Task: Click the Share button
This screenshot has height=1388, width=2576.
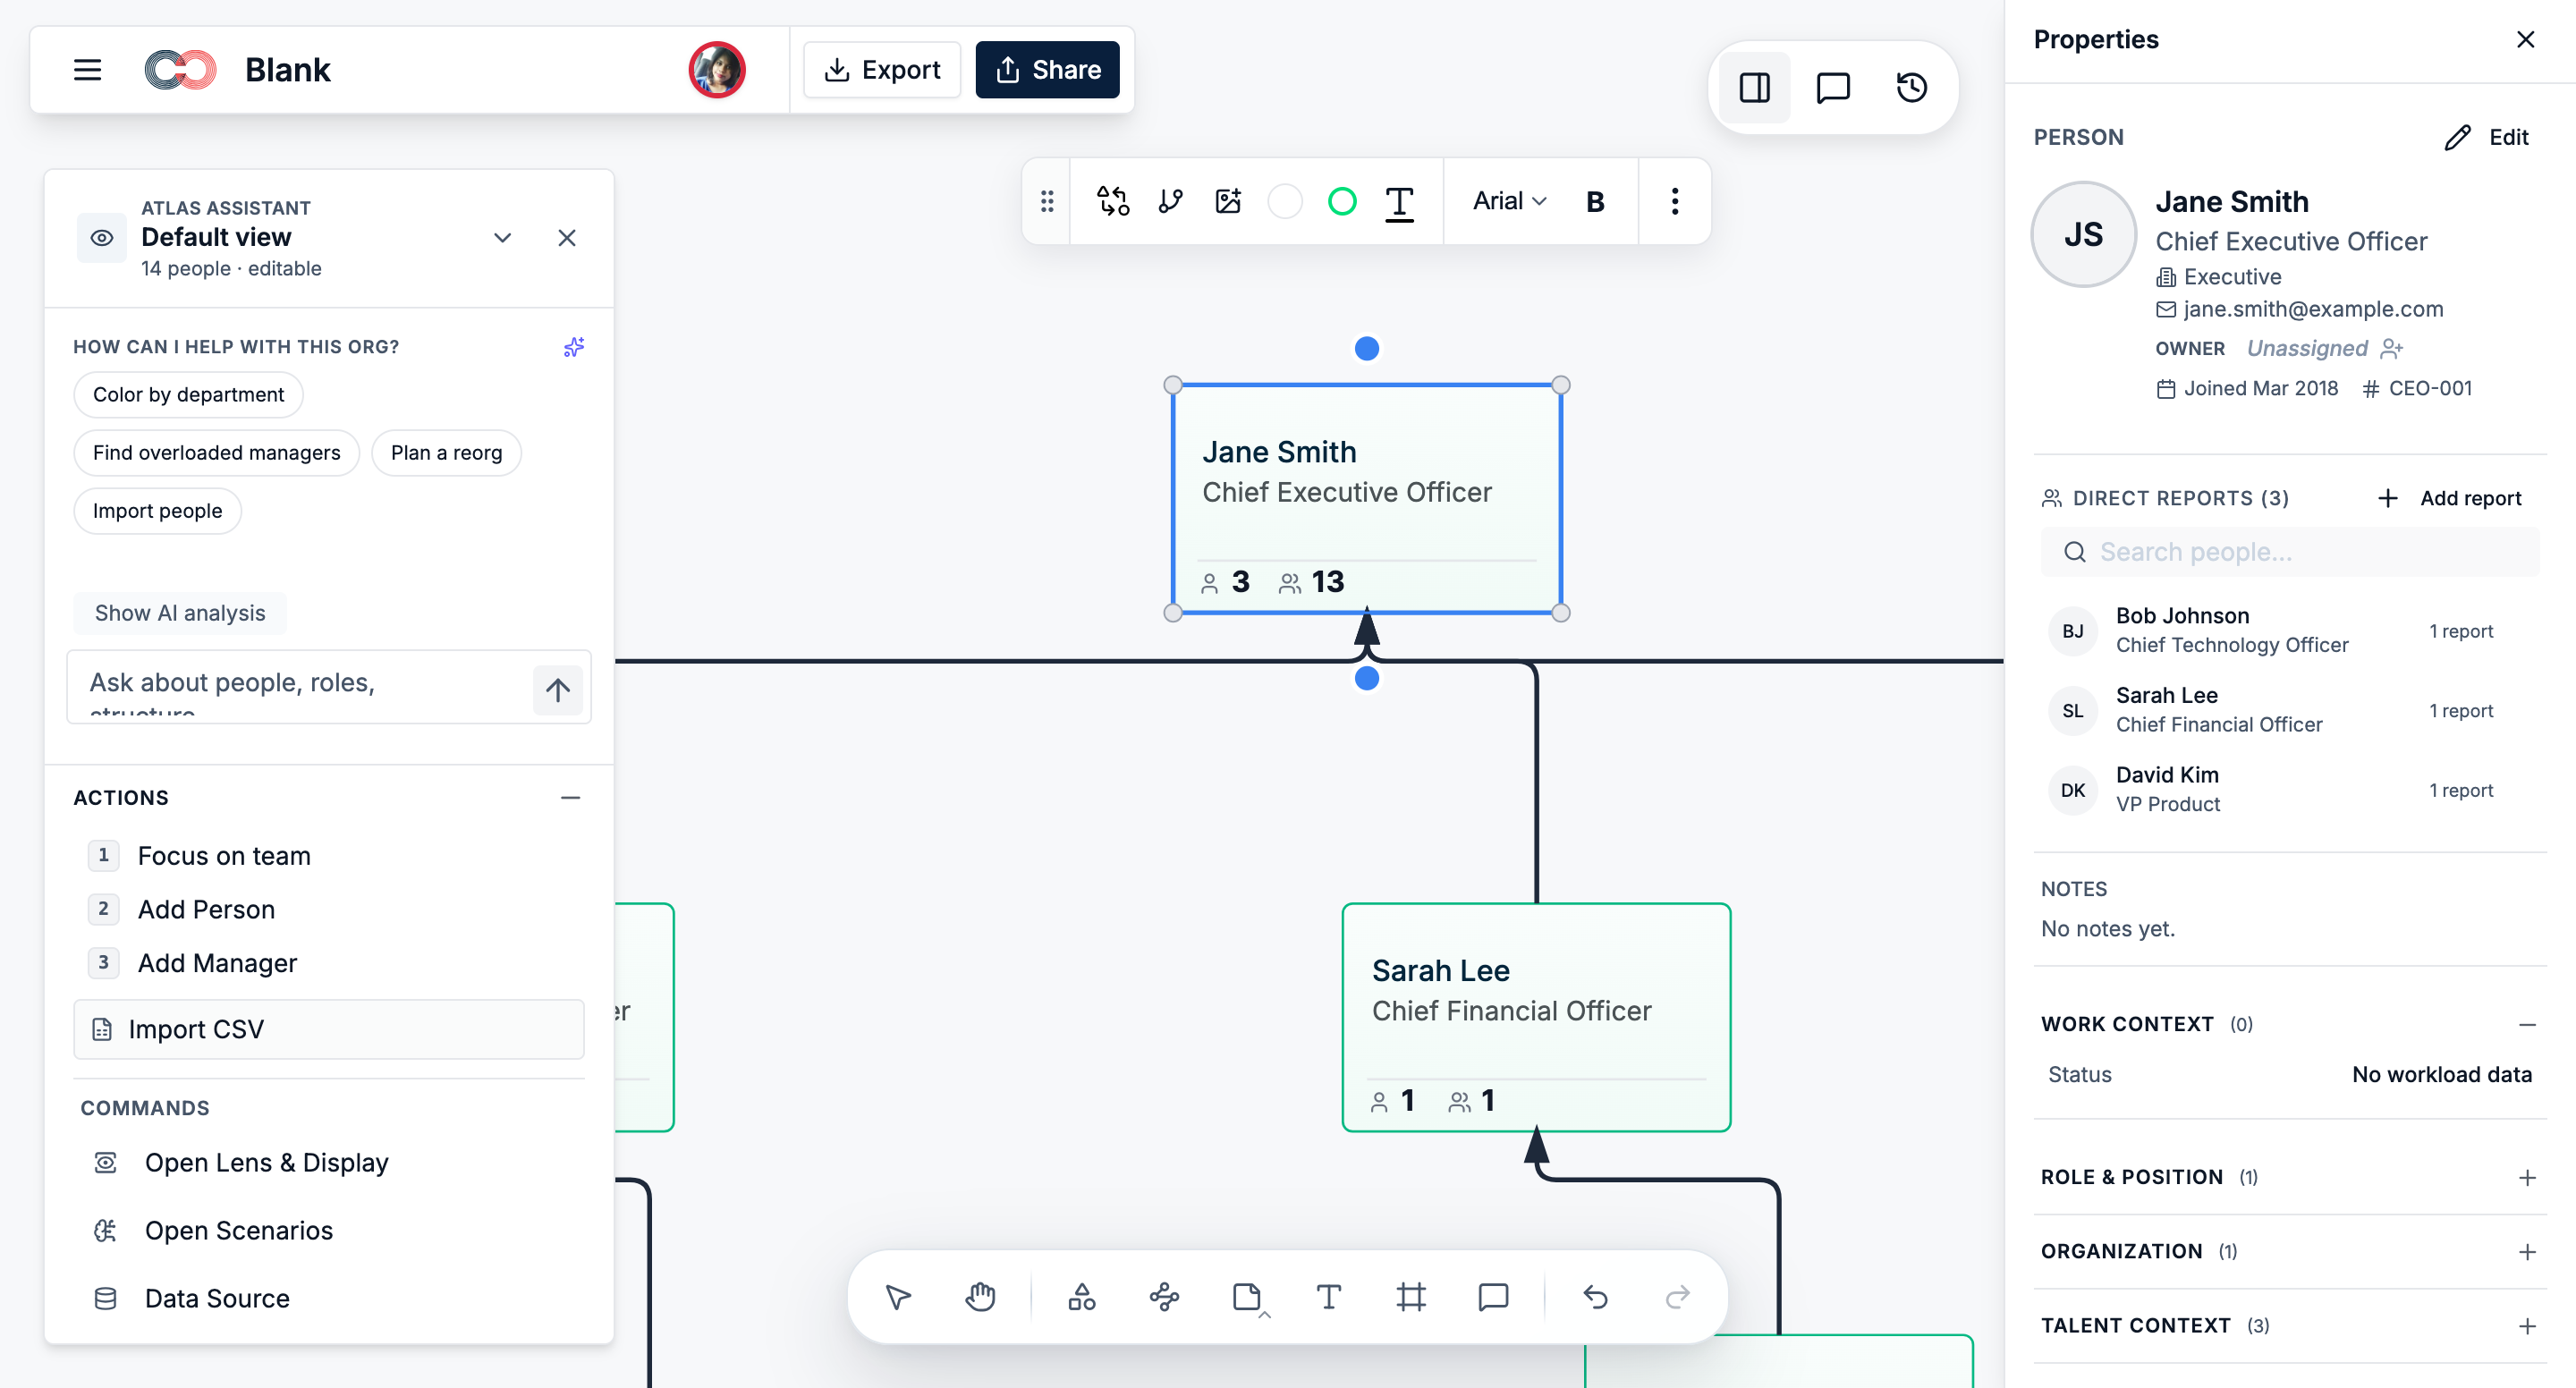Action: [x=1047, y=70]
